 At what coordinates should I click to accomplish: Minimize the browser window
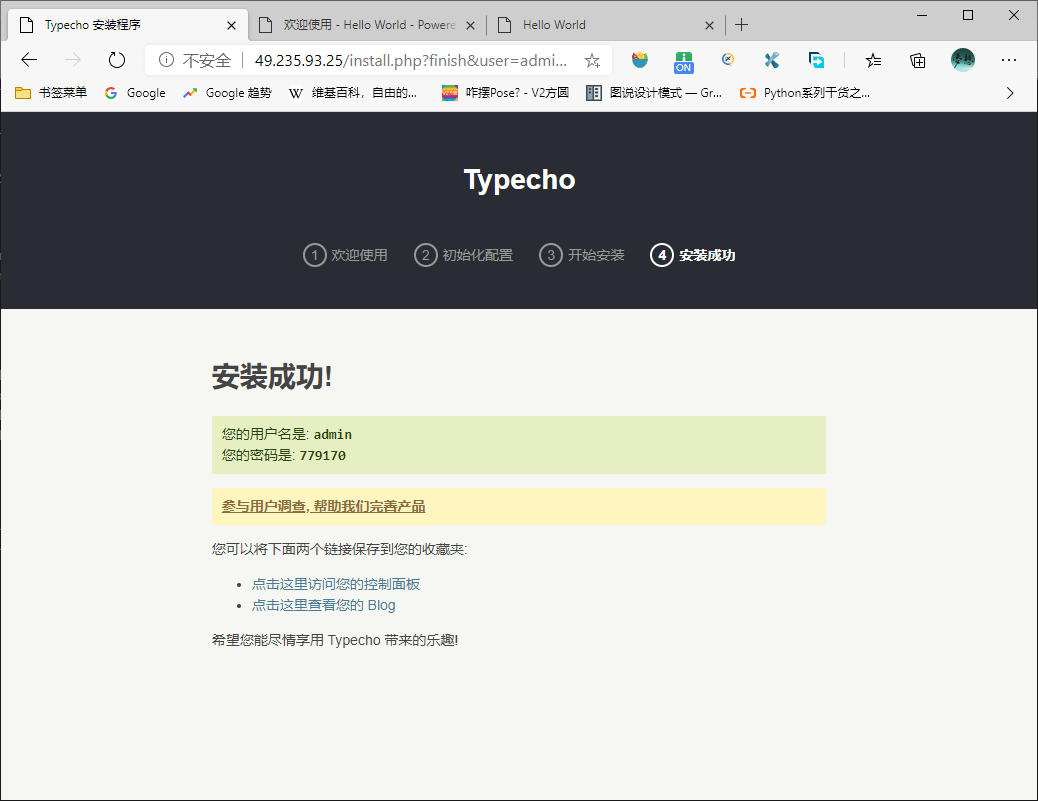(922, 15)
